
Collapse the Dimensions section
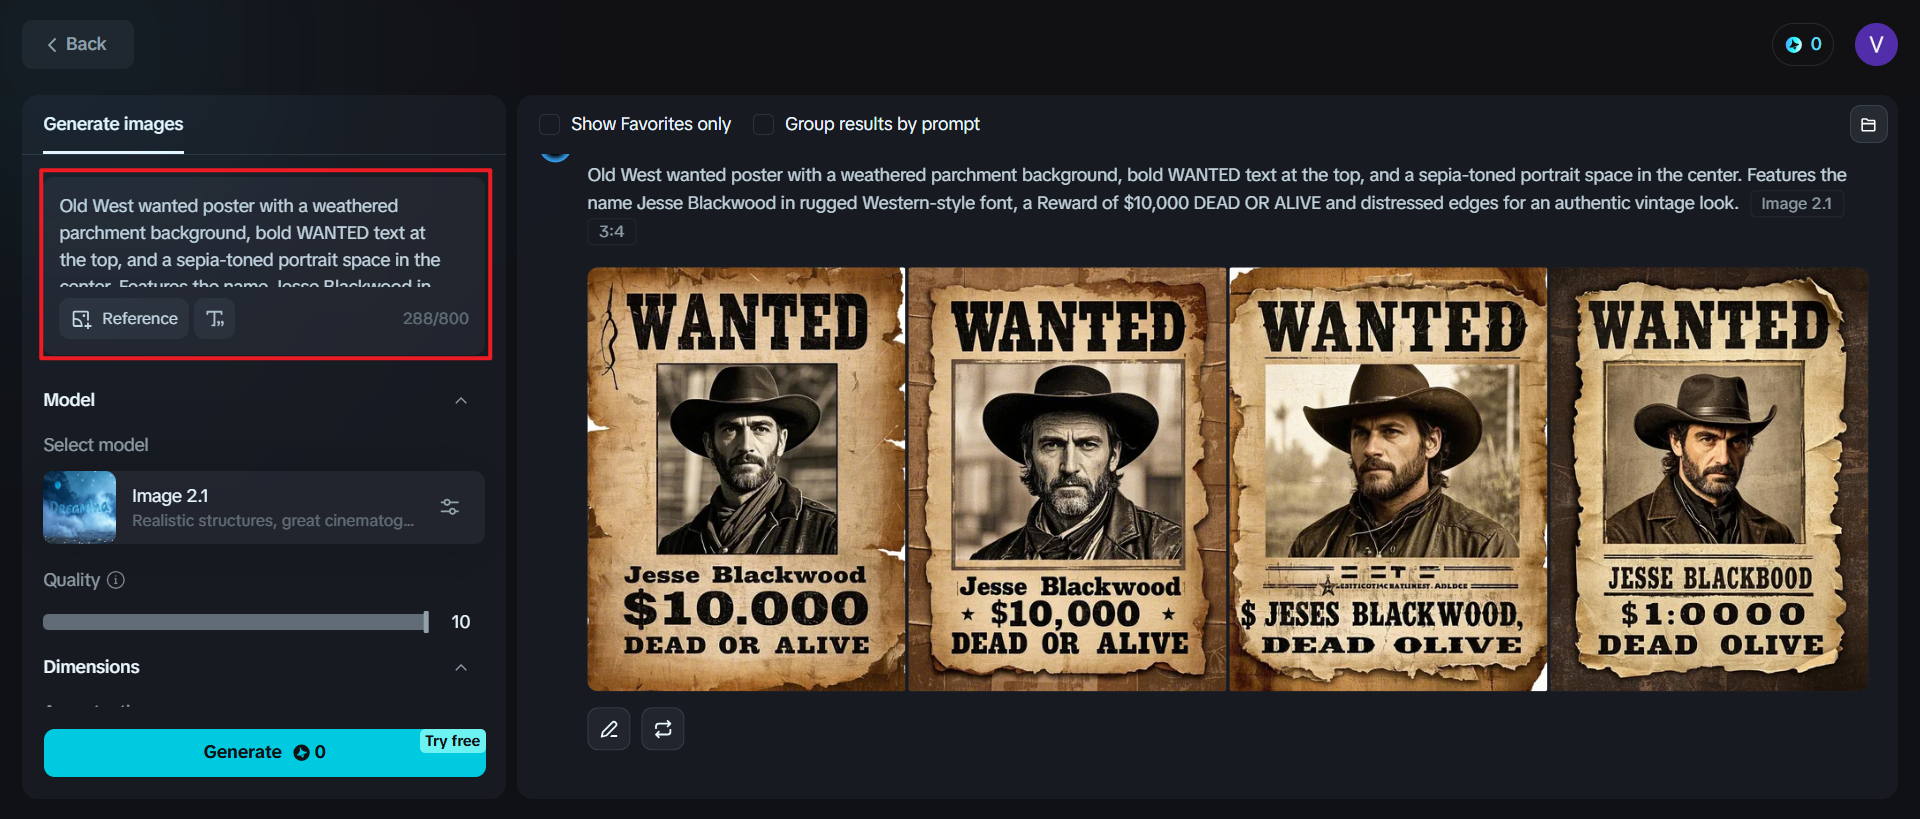pyautogui.click(x=461, y=667)
